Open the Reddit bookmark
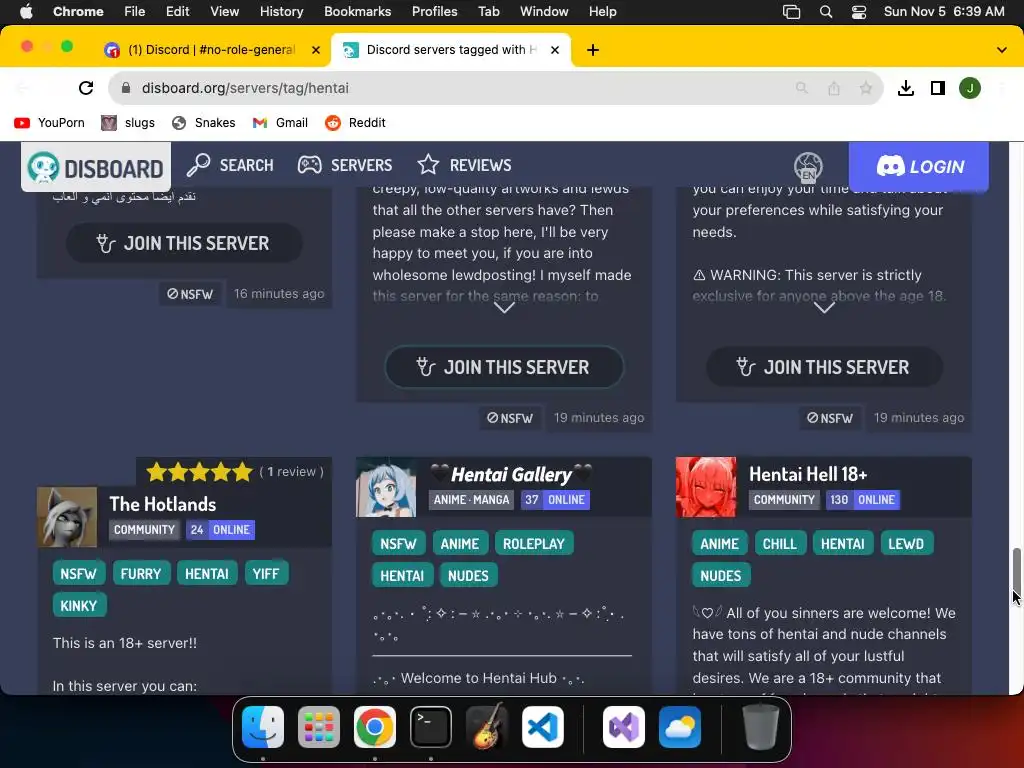 (x=355, y=123)
